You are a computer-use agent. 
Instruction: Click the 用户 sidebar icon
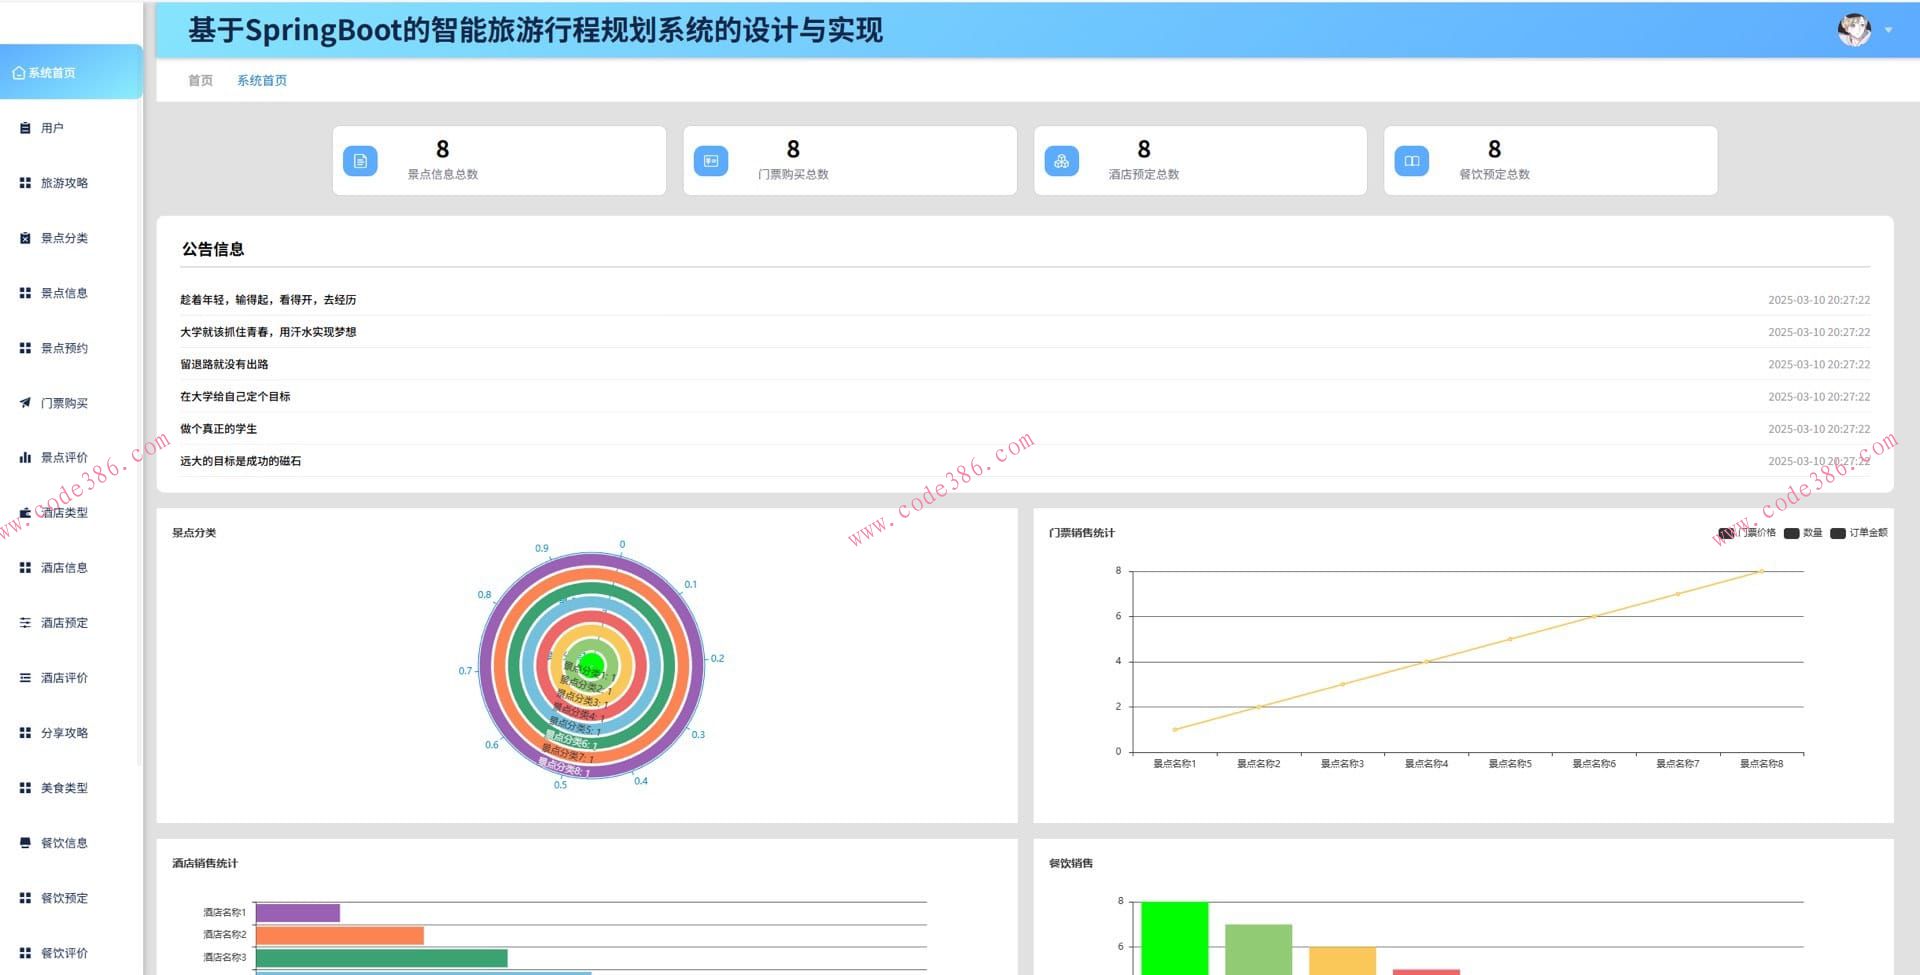tap(26, 128)
